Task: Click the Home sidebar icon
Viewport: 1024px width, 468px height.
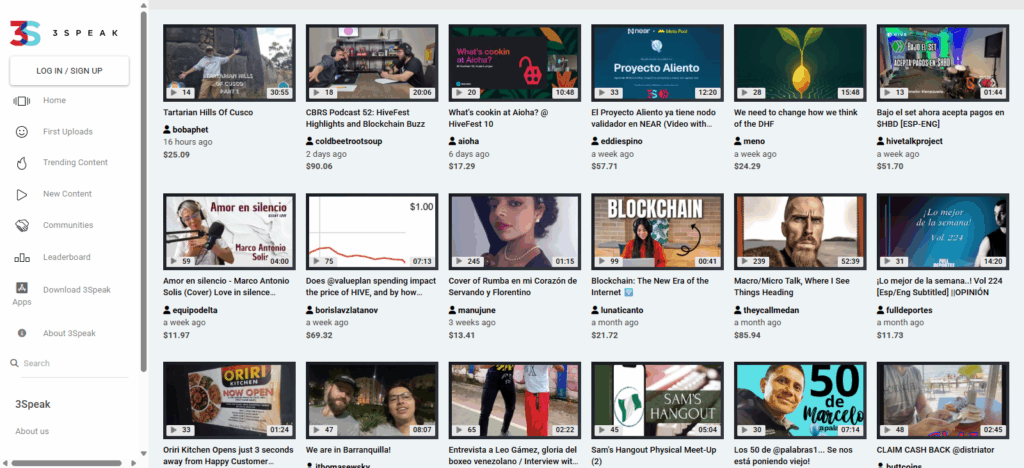Action: click(22, 101)
